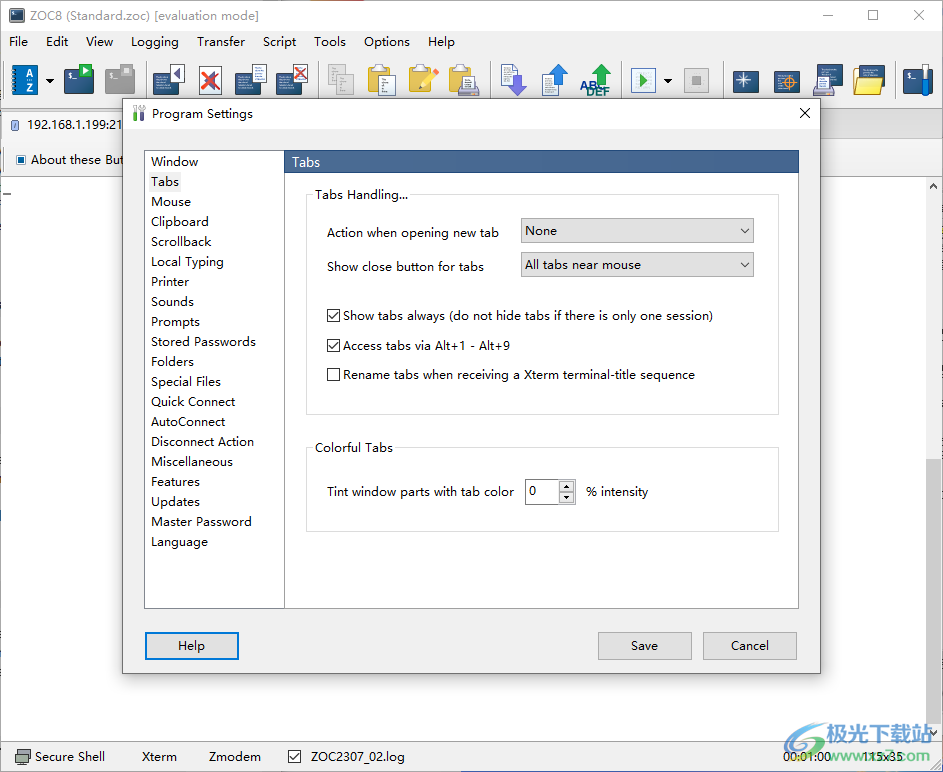
Task: Click the green play script icon
Action: point(643,80)
